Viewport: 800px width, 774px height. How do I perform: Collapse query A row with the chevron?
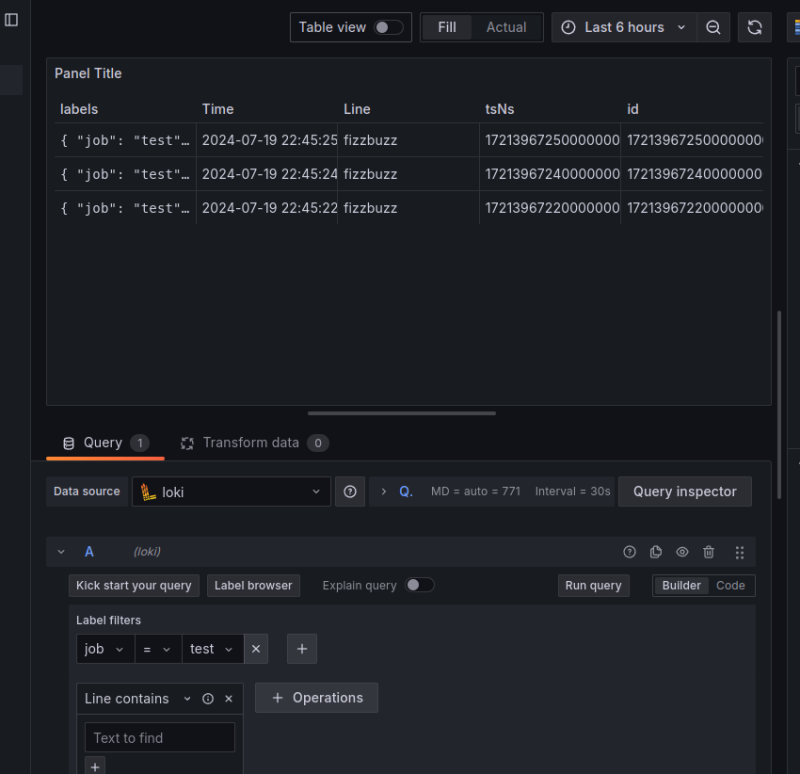(61, 552)
